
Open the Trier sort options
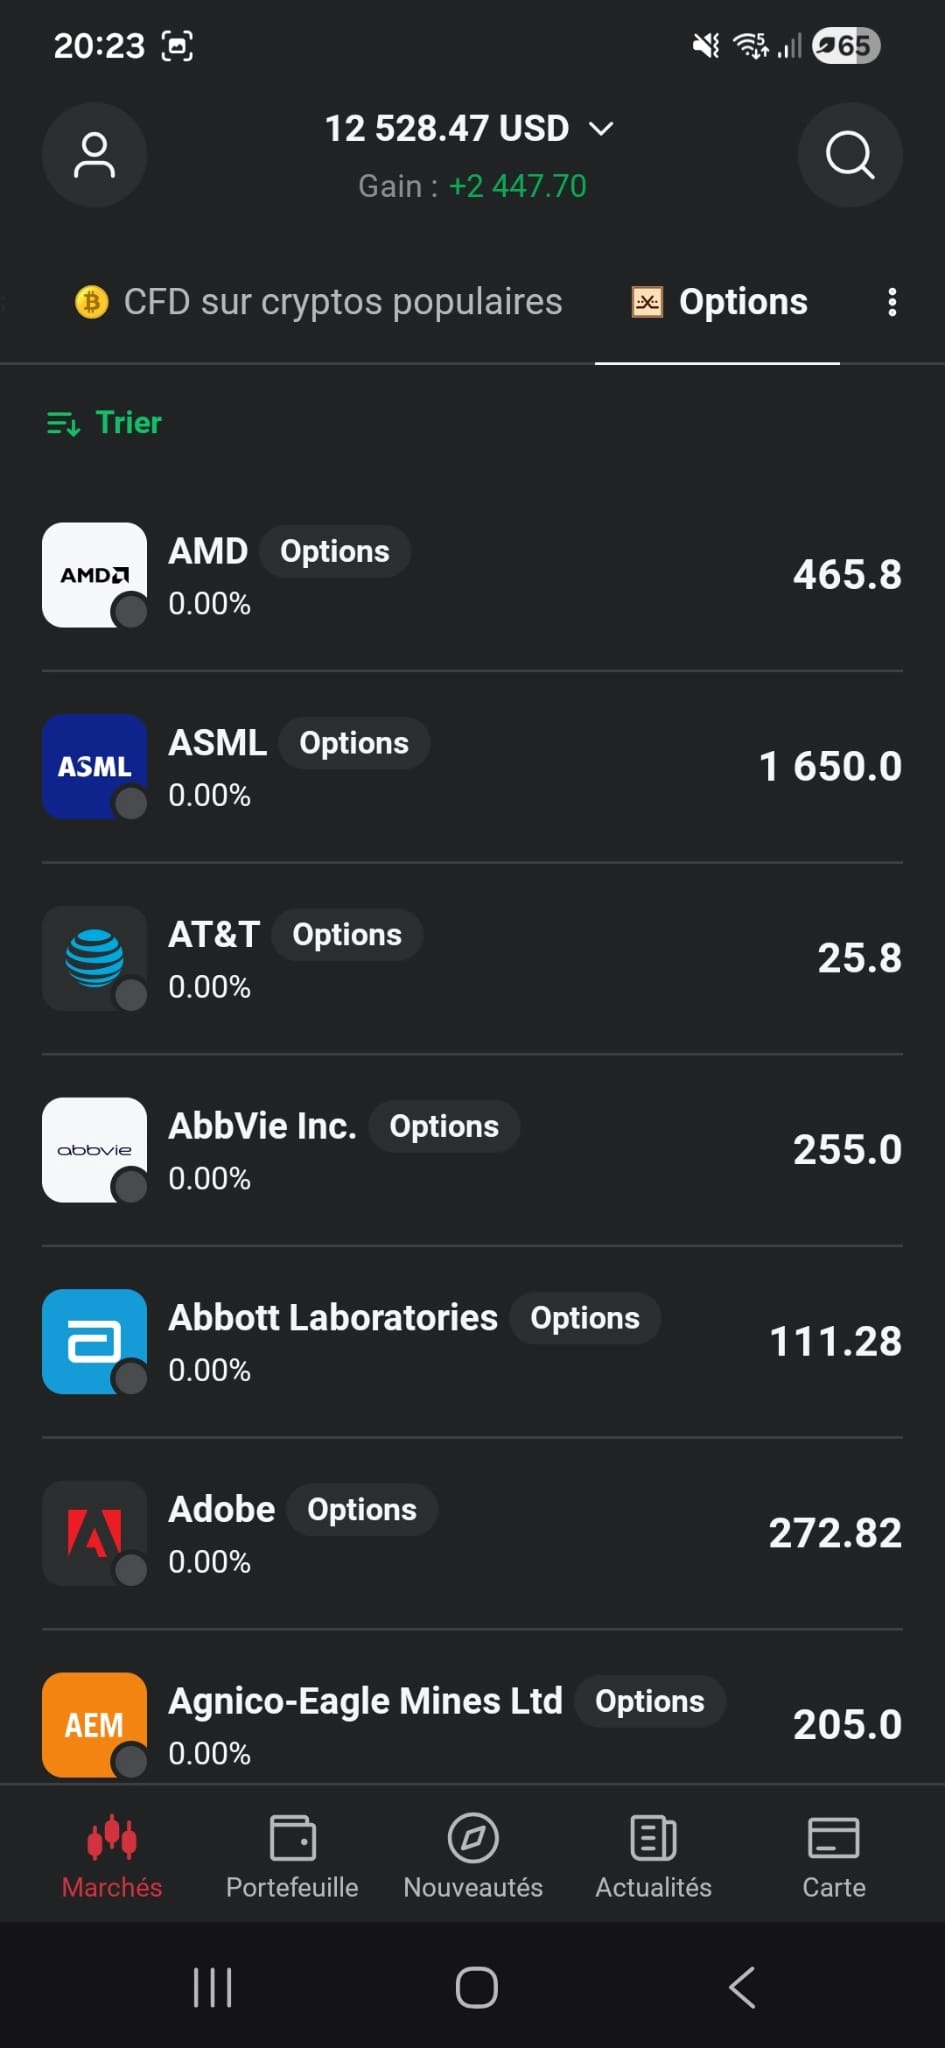pos(104,423)
